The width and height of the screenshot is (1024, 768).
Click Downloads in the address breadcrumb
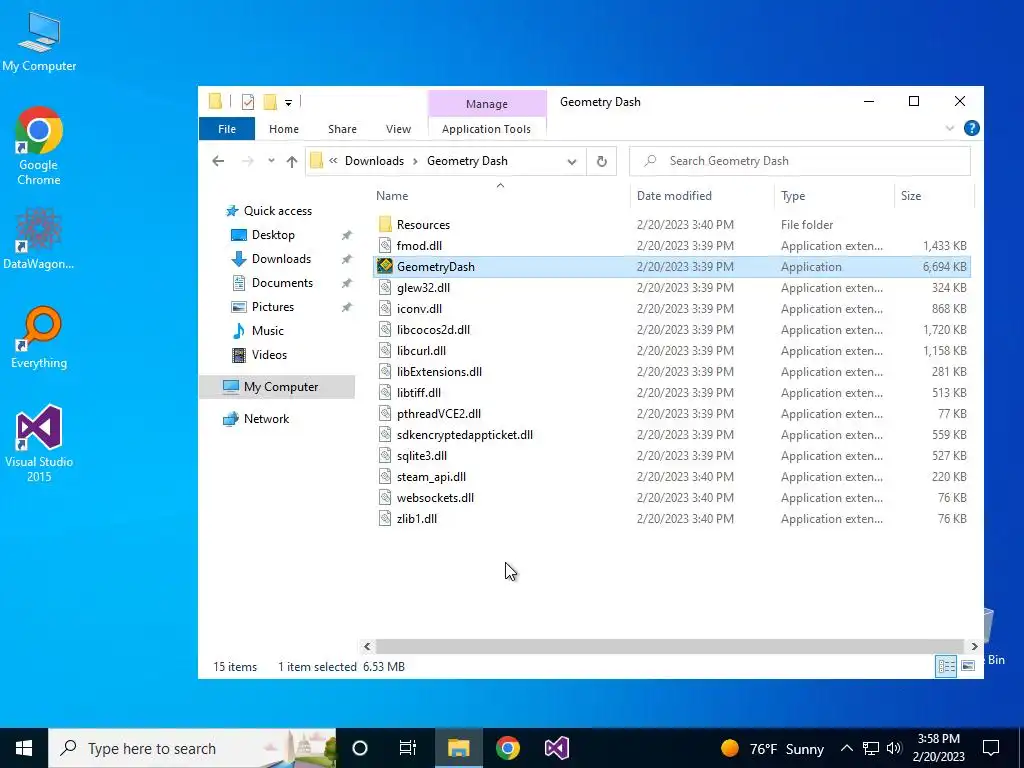click(374, 161)
